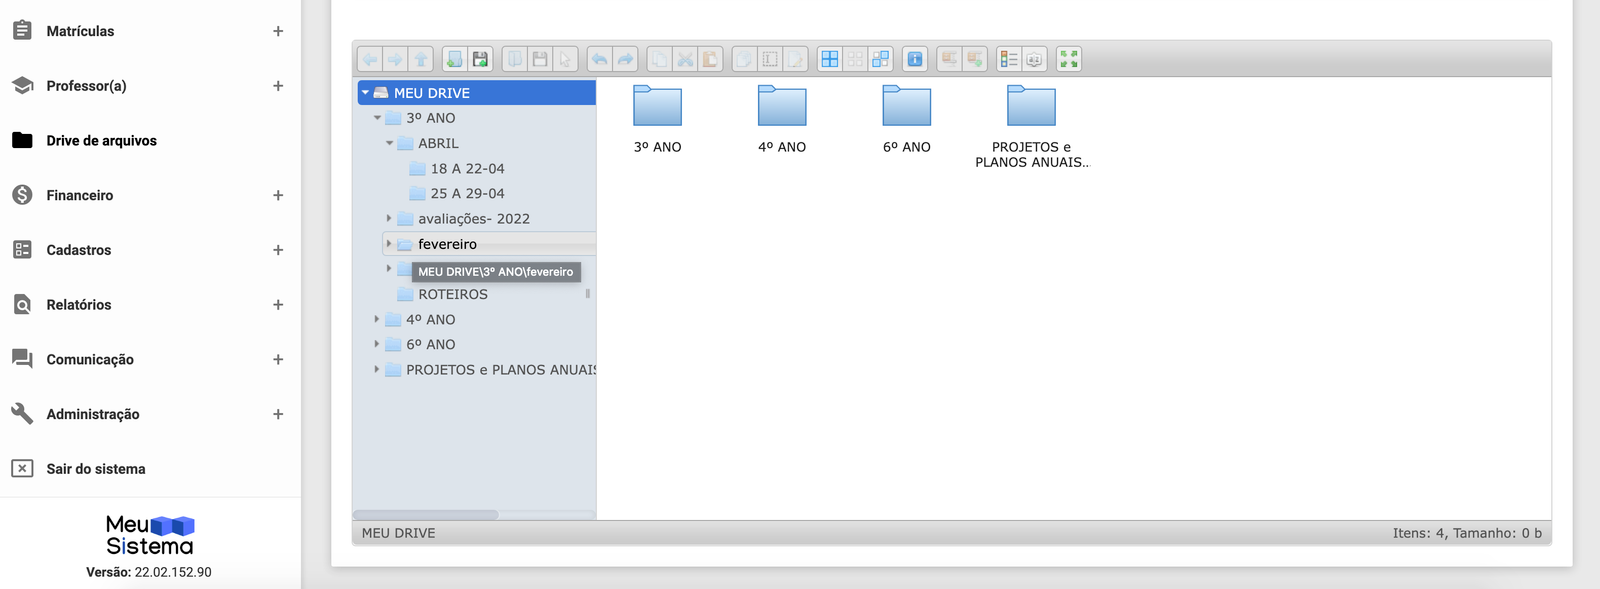Open Drive de arquivos in sidebar
The image size is (1600, 589).
click(x=101, y=141)
